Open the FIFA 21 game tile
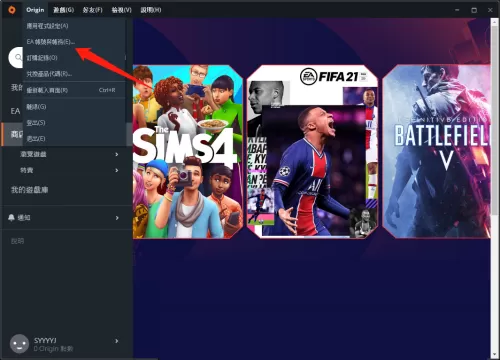 pyautogui.click(x=312, y=152)
